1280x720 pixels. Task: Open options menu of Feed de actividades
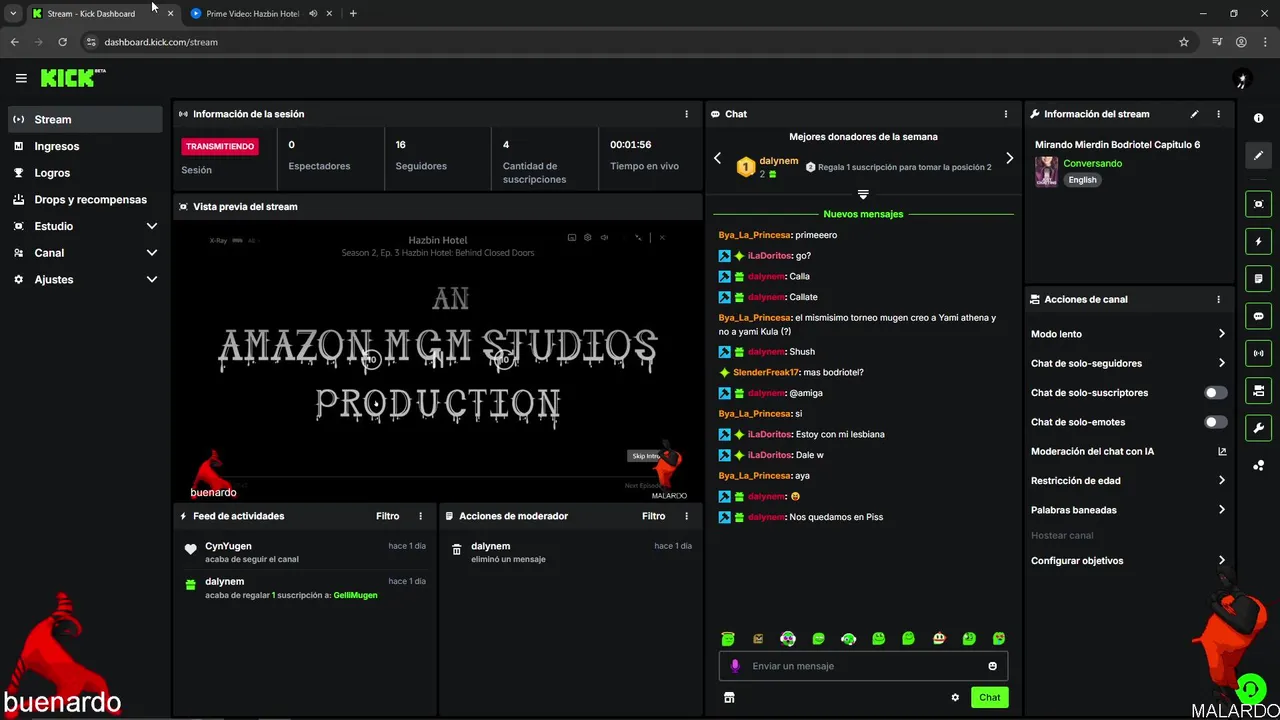point(420,516)
